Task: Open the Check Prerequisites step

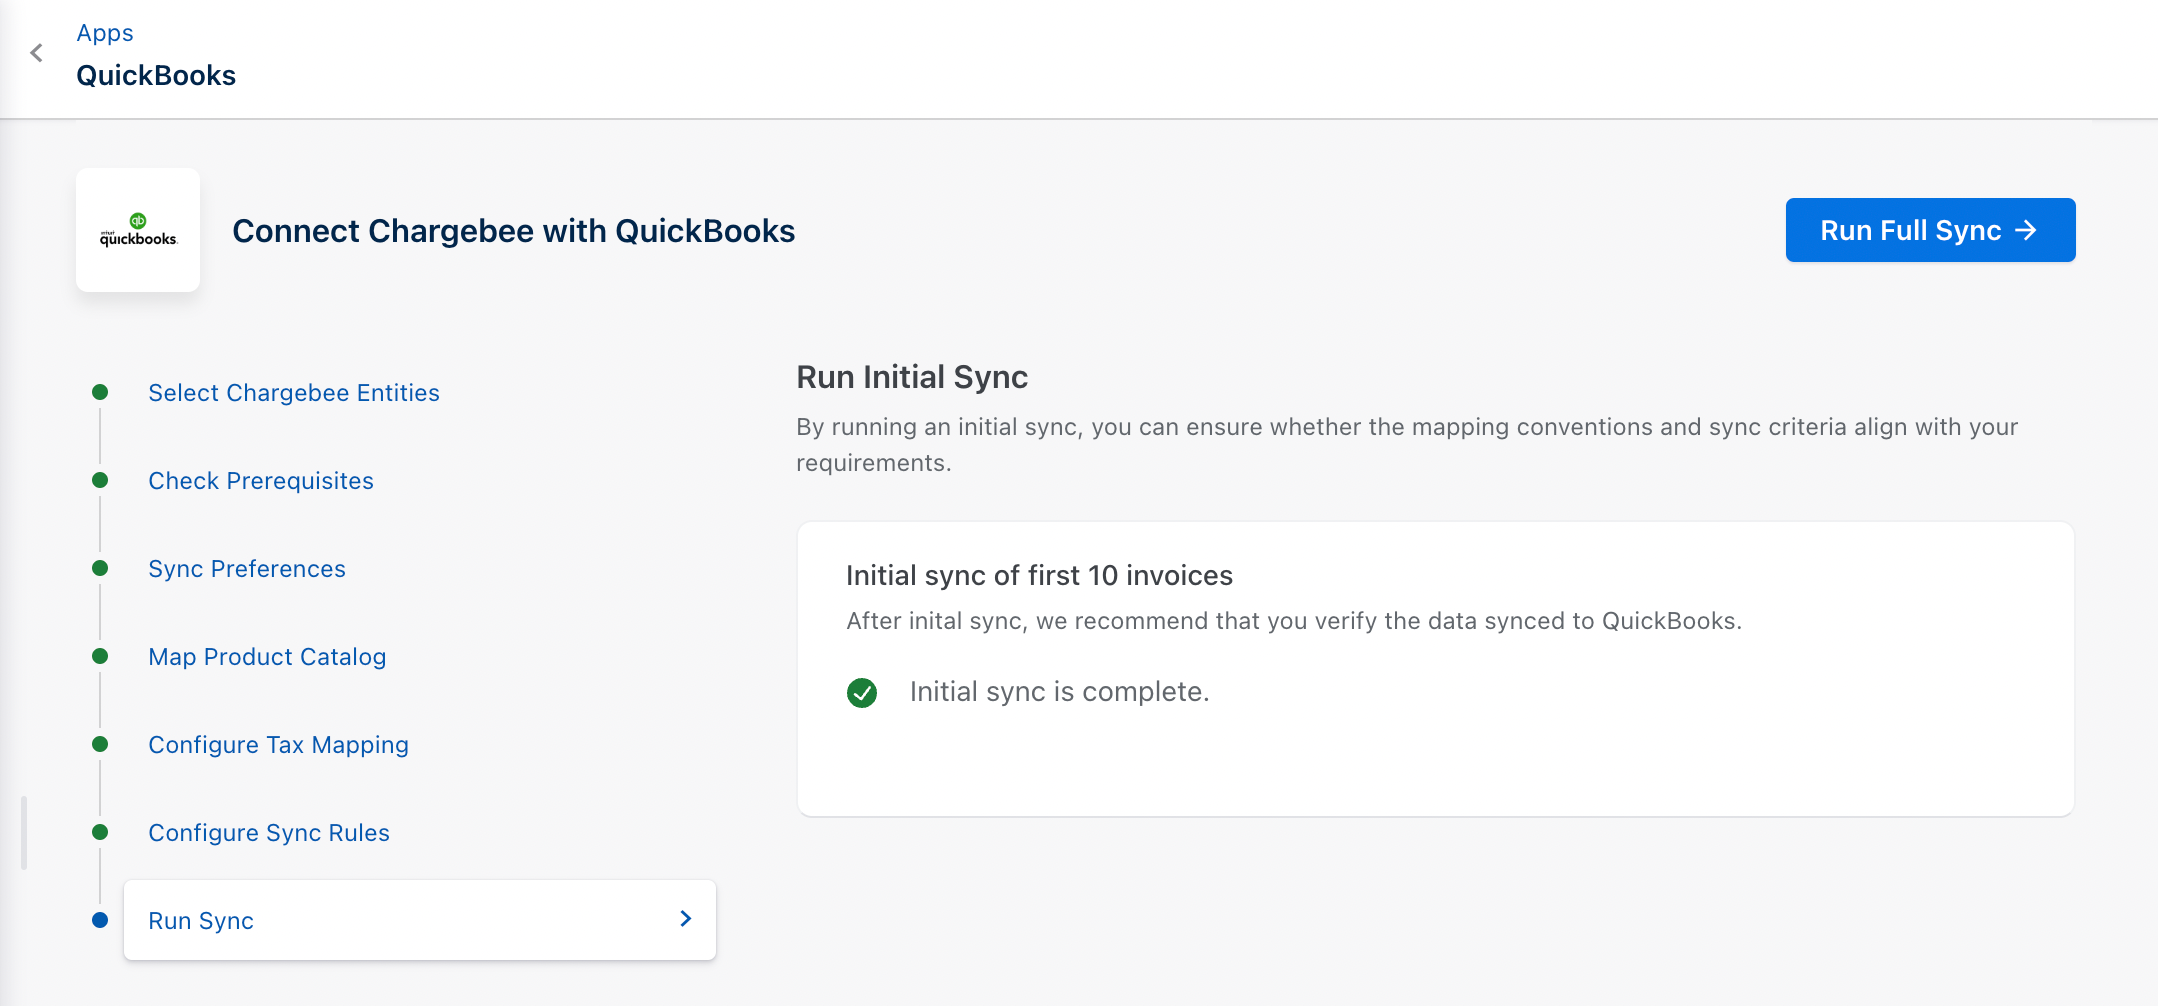Action: pyautogui.click(x=260, y=481)
